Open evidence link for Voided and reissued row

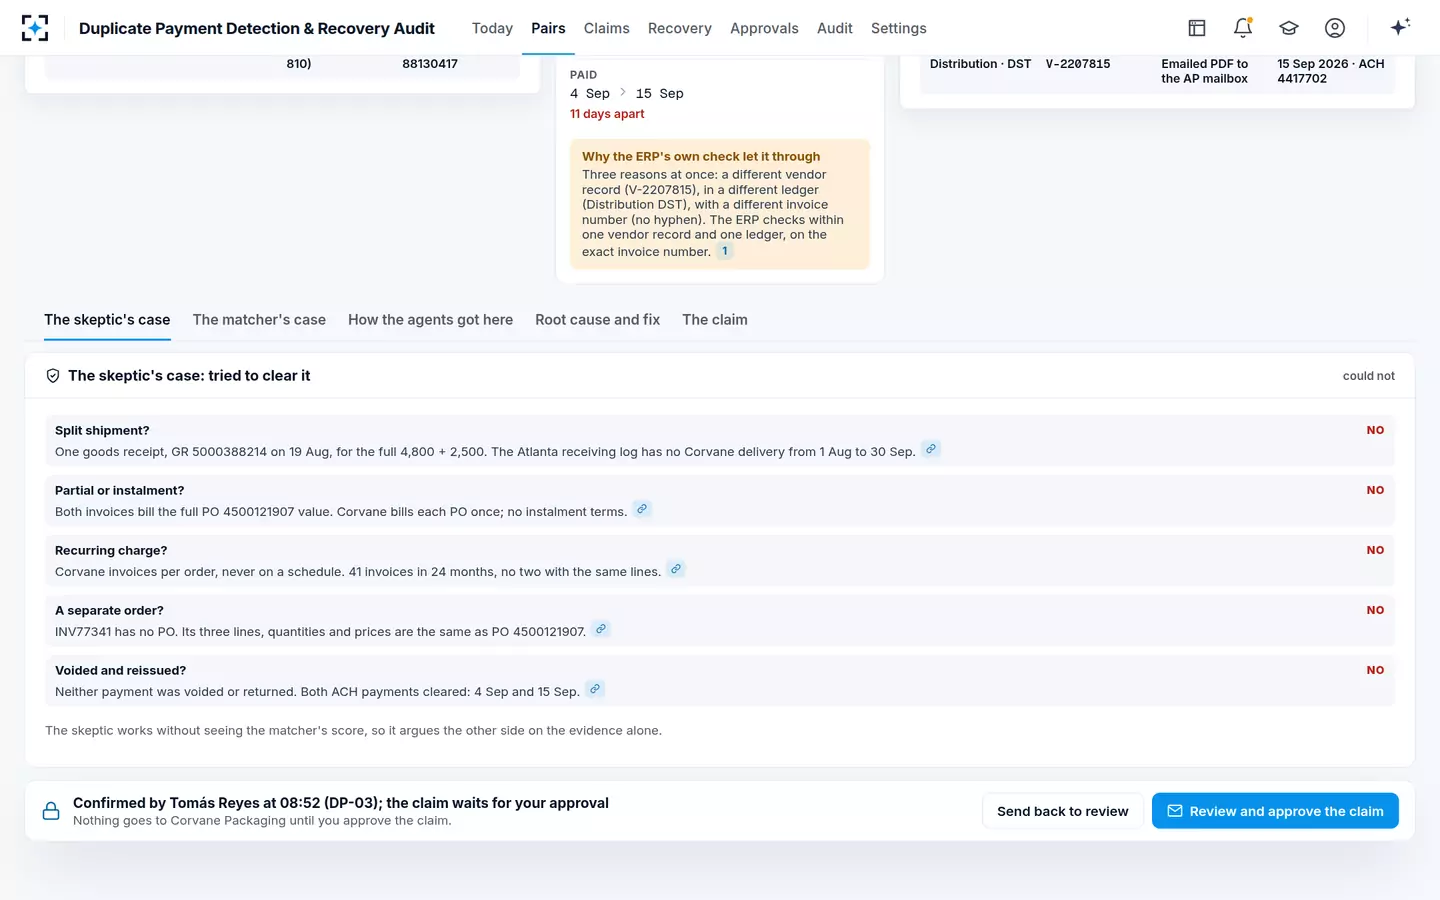[595, 689]
